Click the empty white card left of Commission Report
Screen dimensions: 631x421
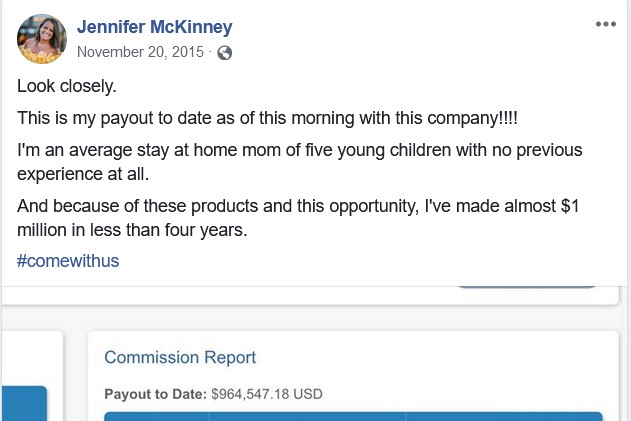click(32, 358)
